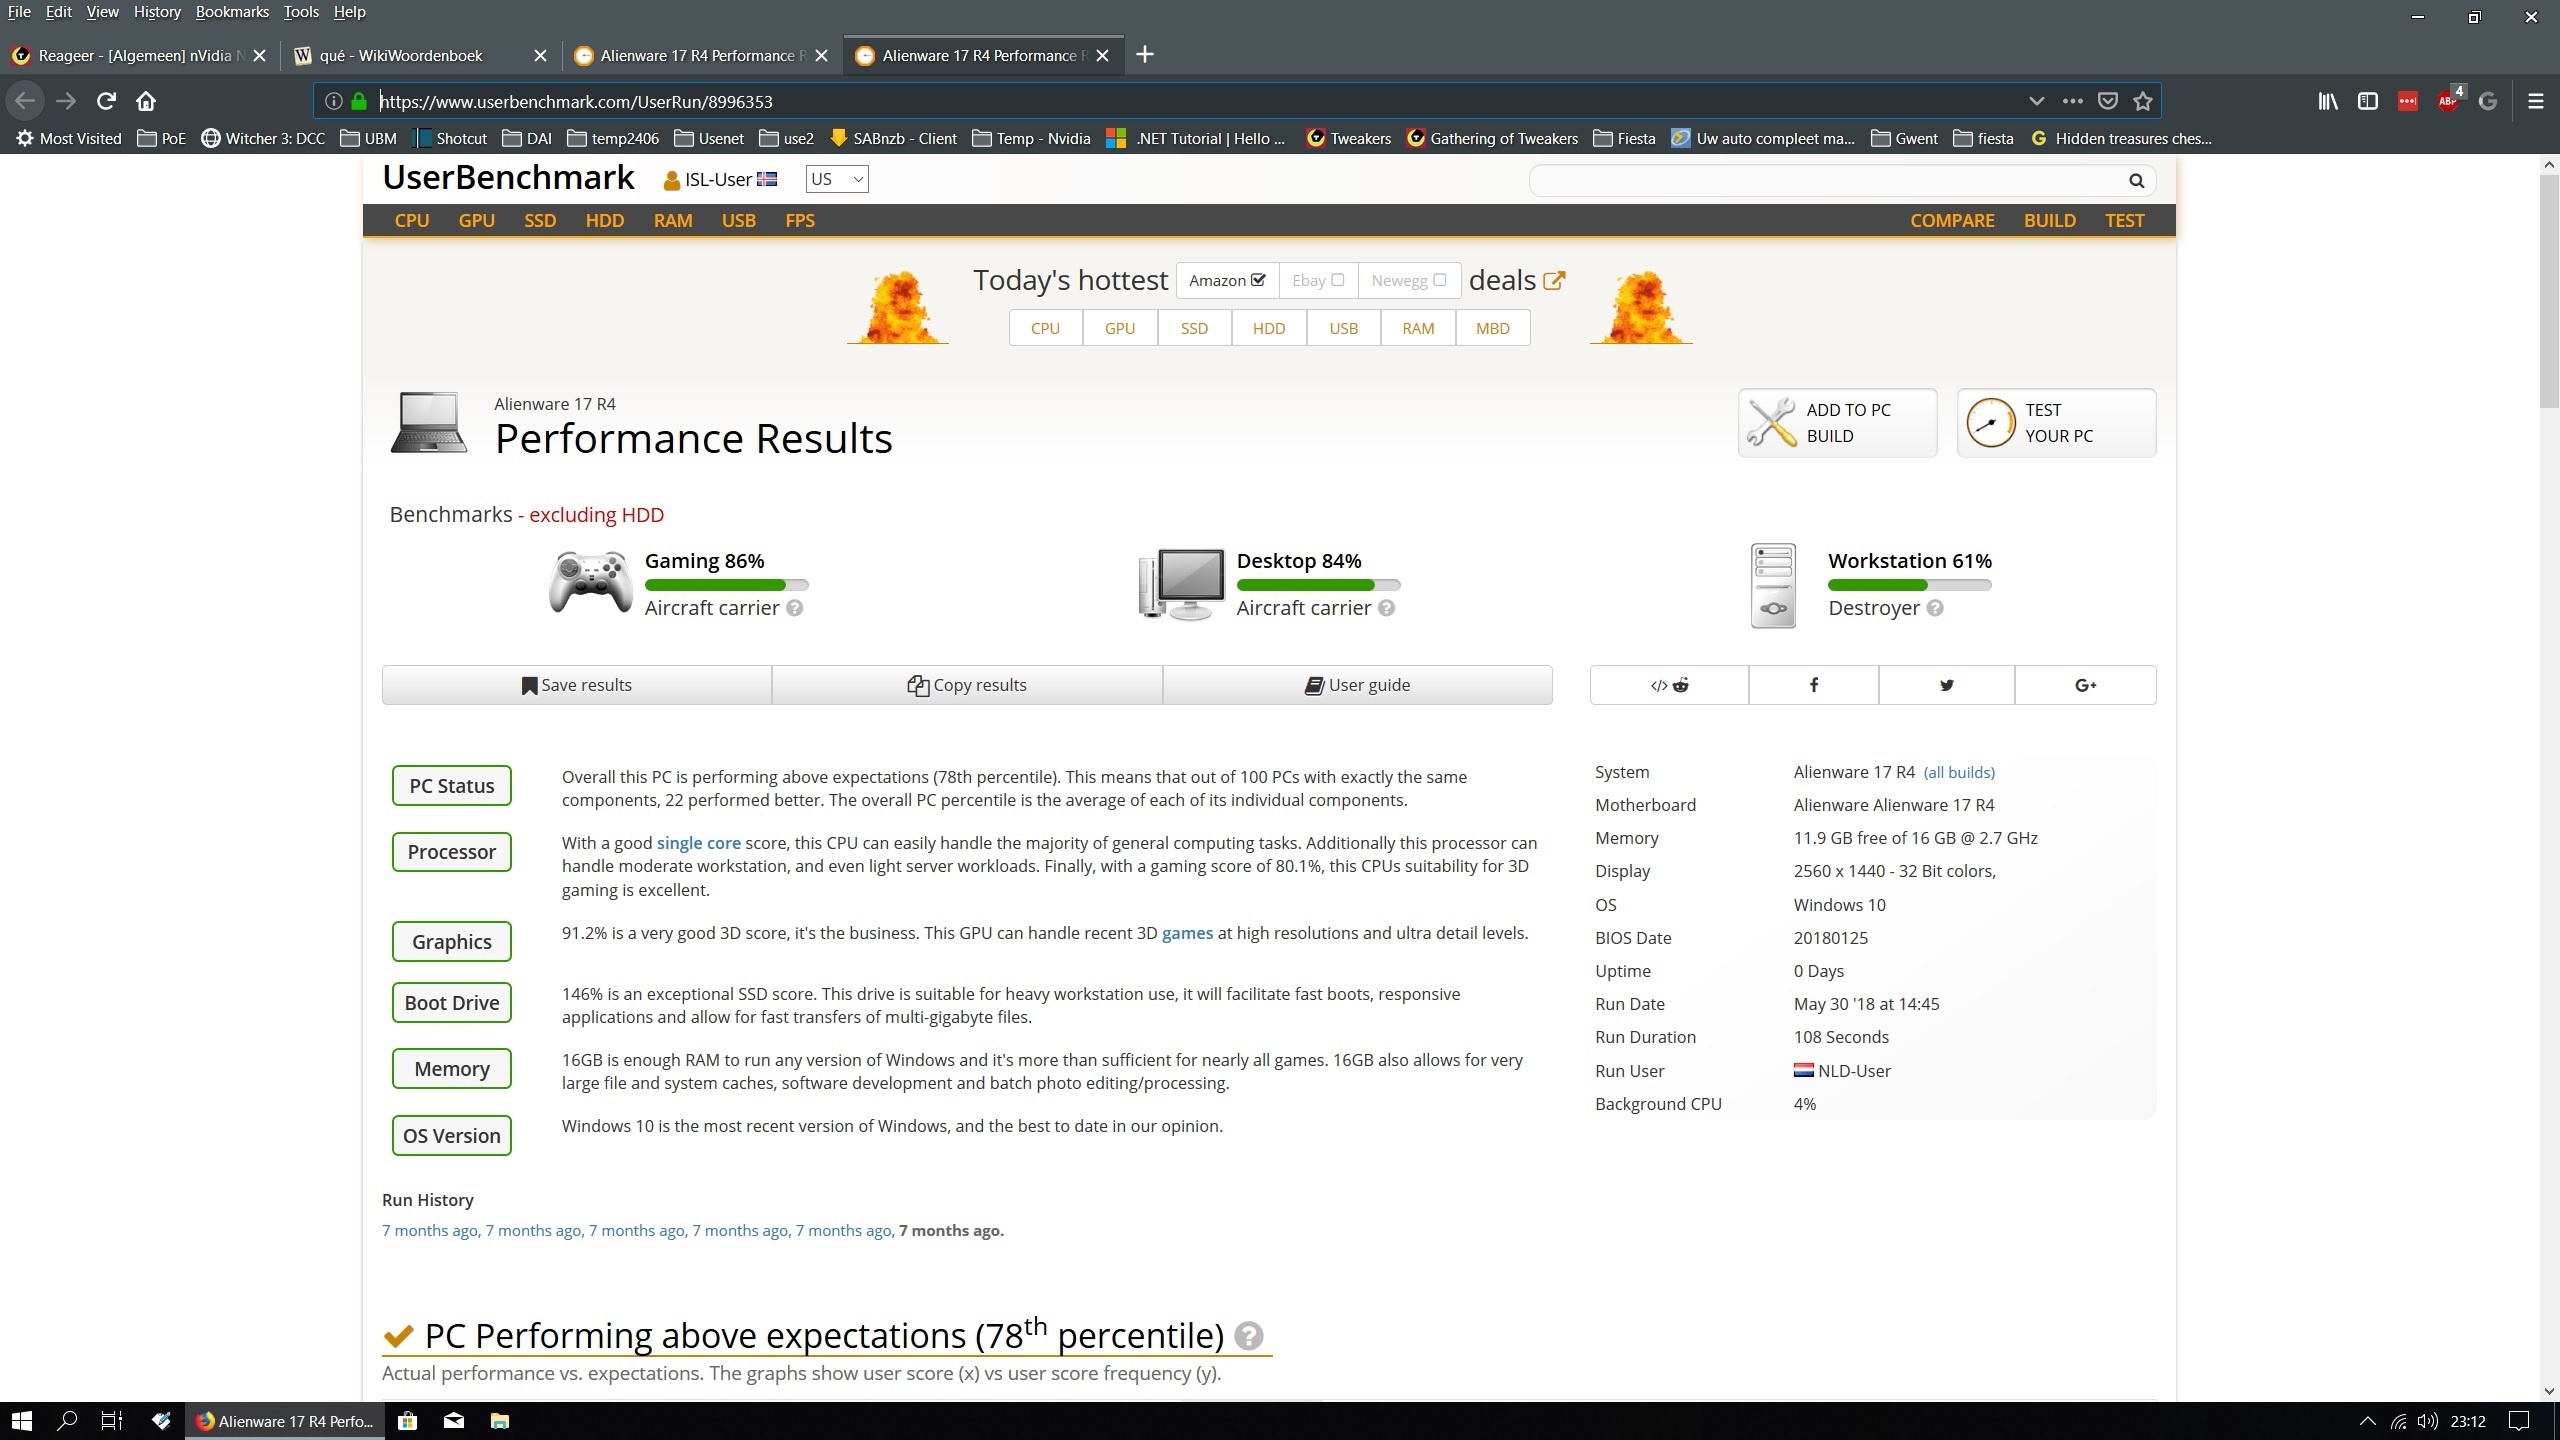
Task: Share results on Twitter
Action: click(1946, 685)
